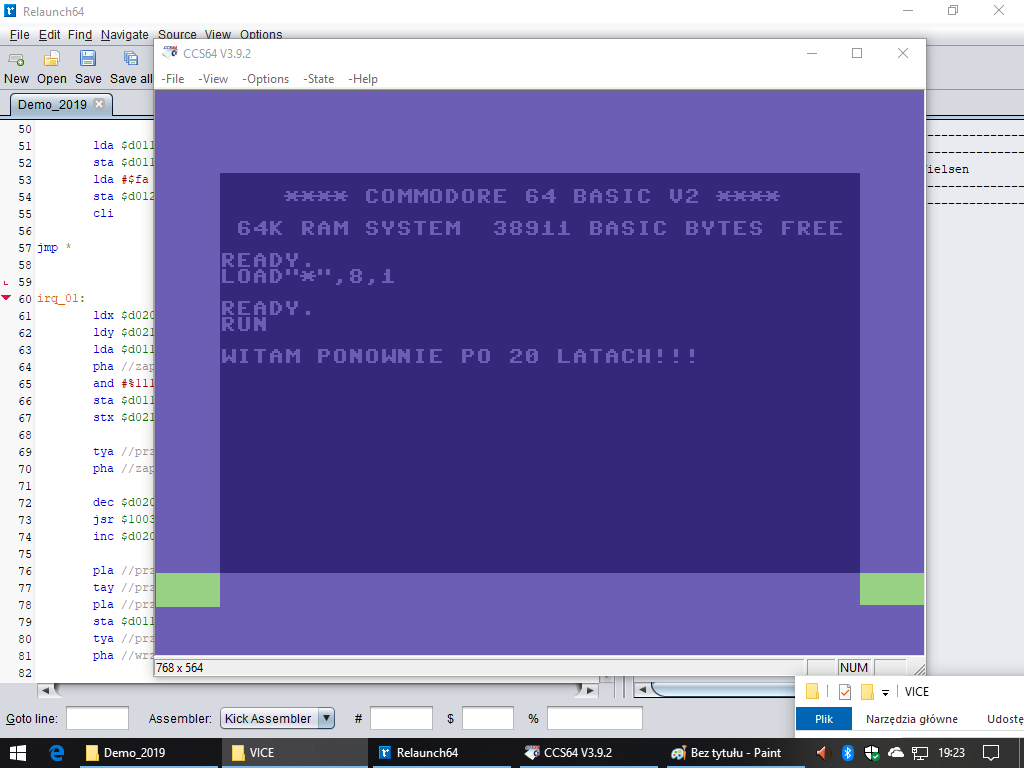Click the volume speaker tray icon

click(823, 753)
